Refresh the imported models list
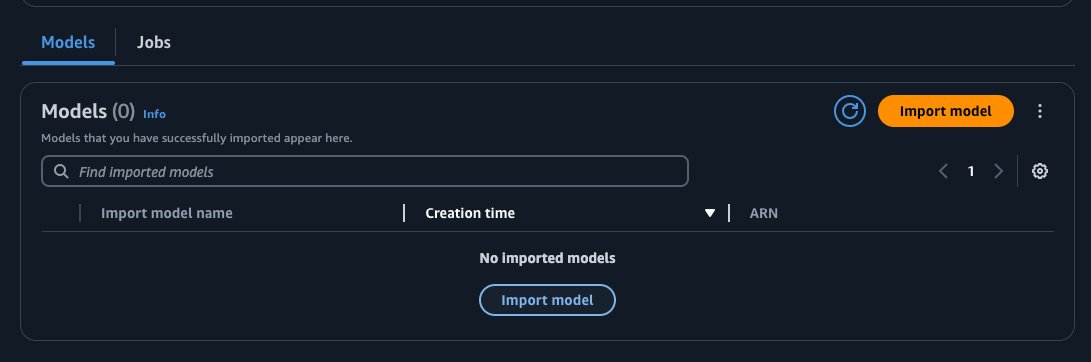The width and height of the screenshot is (1091, 362). (x=850, y=111)
